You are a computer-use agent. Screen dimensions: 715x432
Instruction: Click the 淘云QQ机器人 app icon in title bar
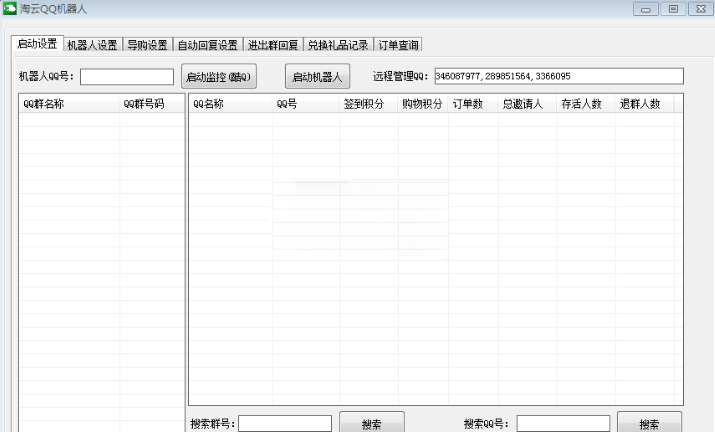click(10, 8)
